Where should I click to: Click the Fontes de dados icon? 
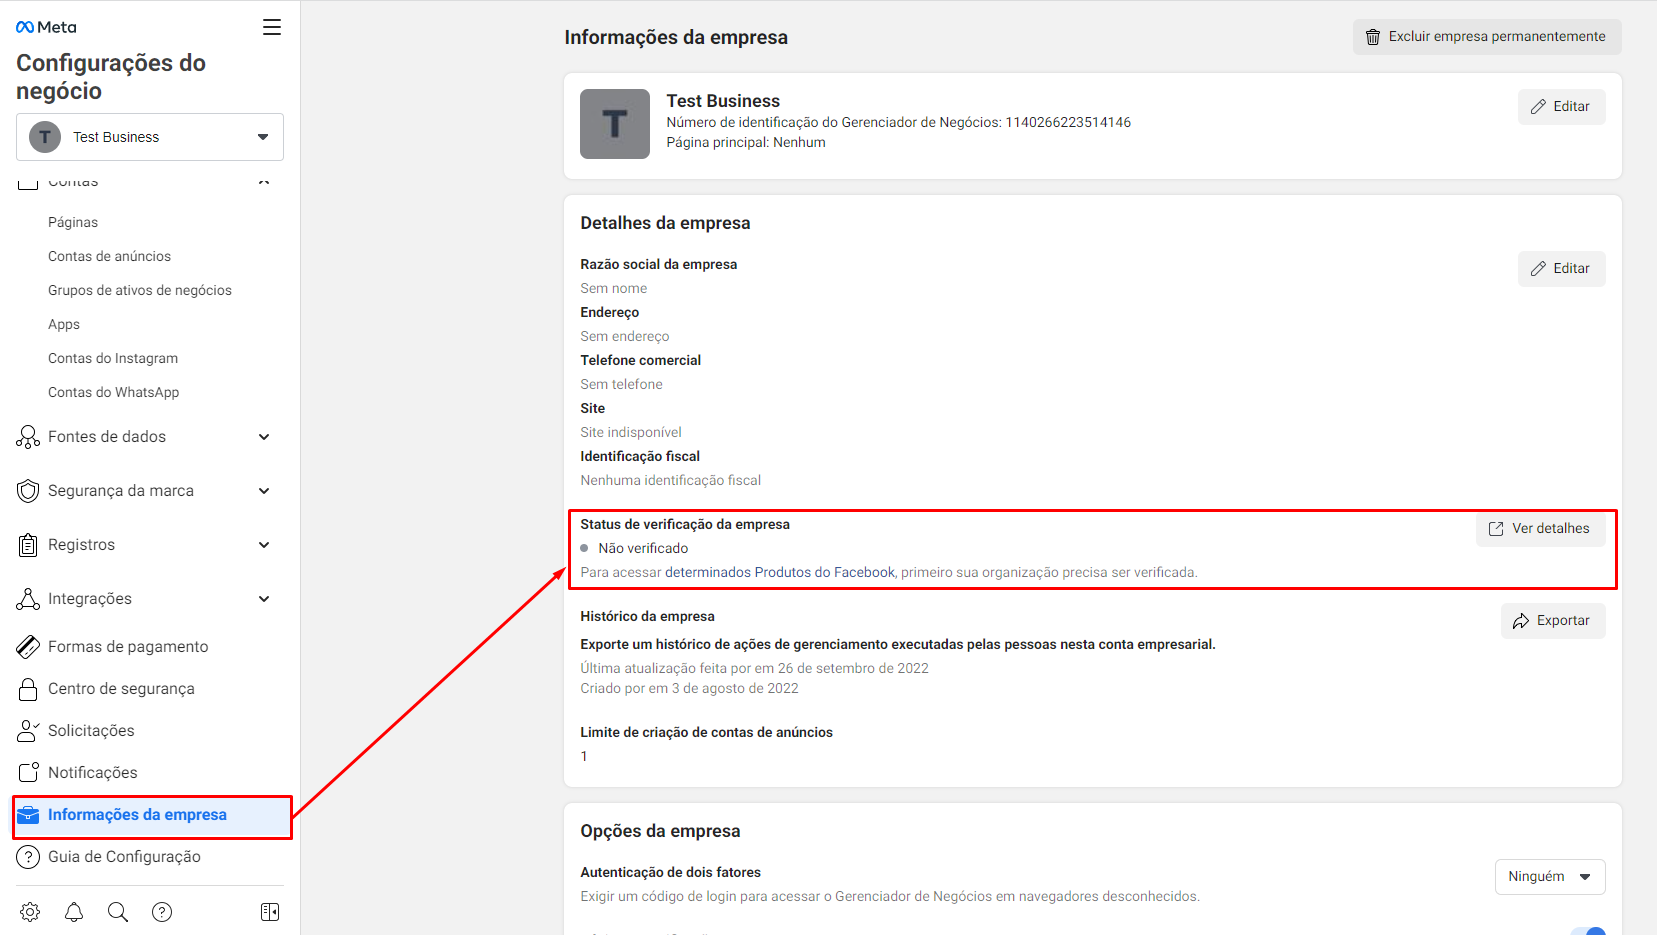28,437
